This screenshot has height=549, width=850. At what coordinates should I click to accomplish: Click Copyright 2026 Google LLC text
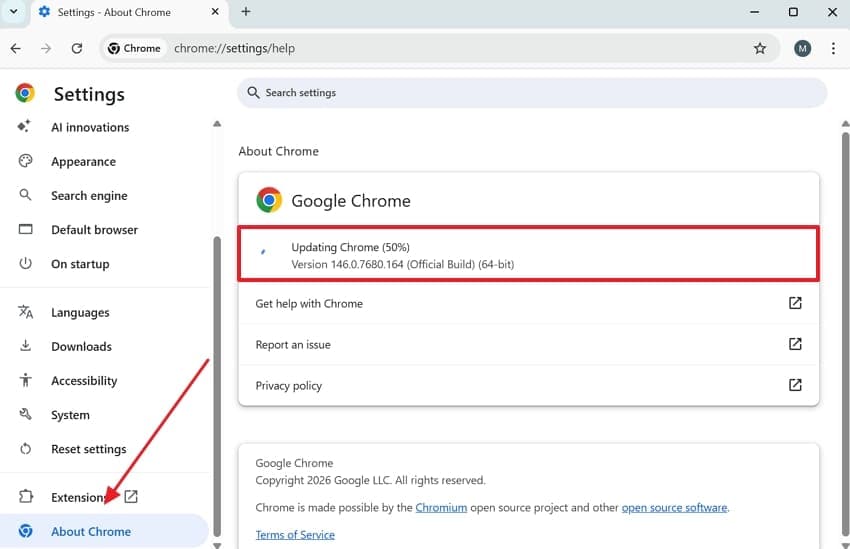tap(370, 480)
